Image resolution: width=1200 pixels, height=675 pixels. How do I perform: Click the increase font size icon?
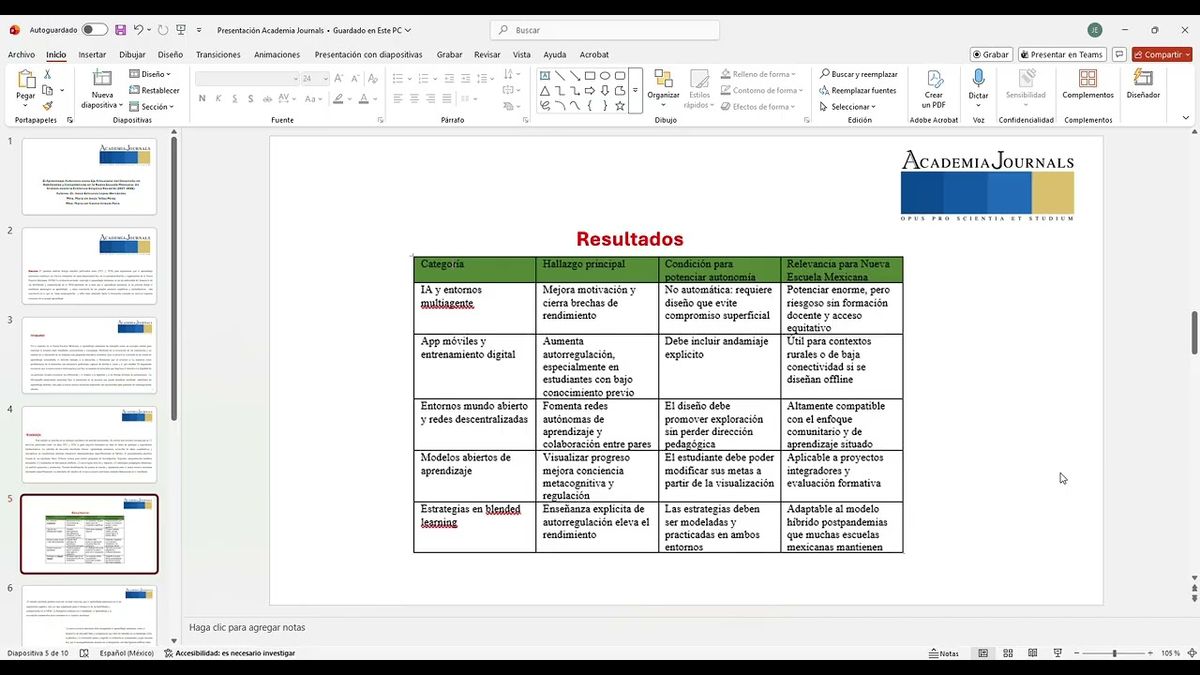pyautogui.click(x=339, y=78)
